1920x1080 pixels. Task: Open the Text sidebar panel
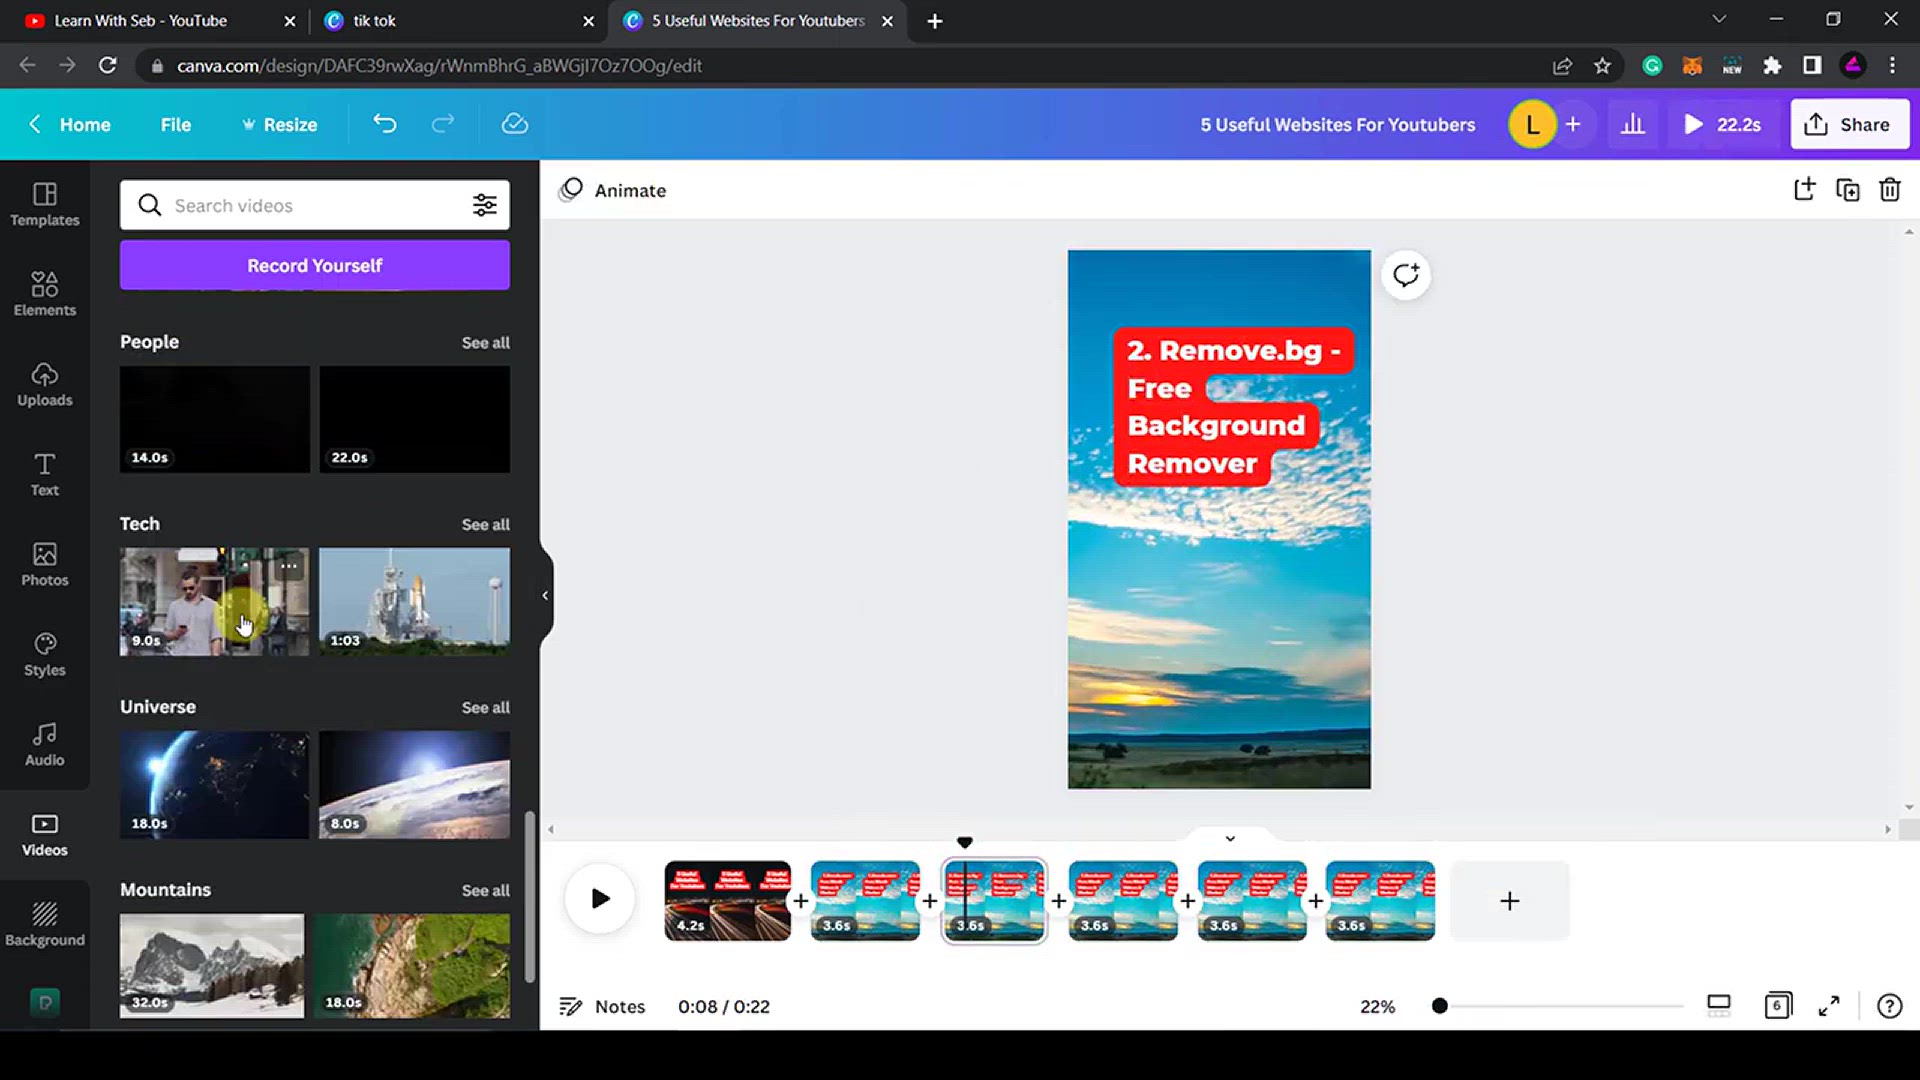(44, 474)
